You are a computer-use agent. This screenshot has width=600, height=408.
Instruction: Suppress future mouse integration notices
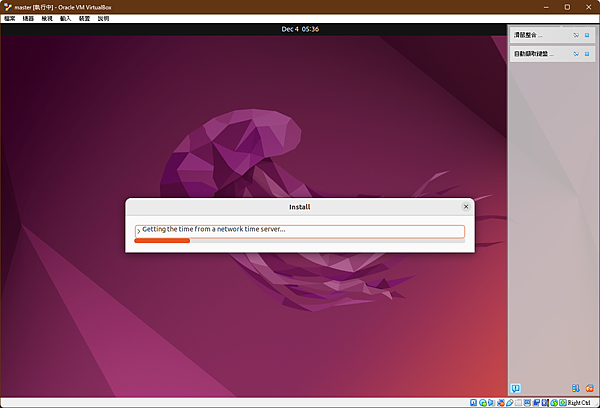tap(576, 35)
